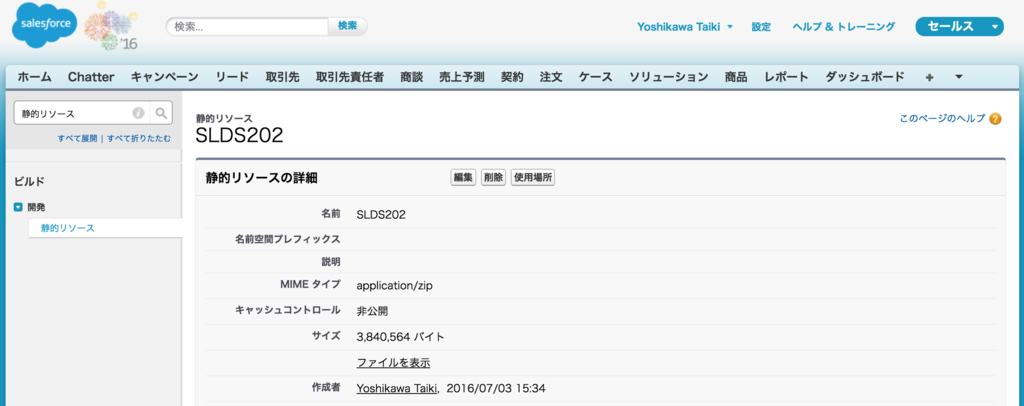This screenshot has width=1024, height=406.
Task: Open the Chatter tab
Action: pyautogui.click(x=91, y=77)
